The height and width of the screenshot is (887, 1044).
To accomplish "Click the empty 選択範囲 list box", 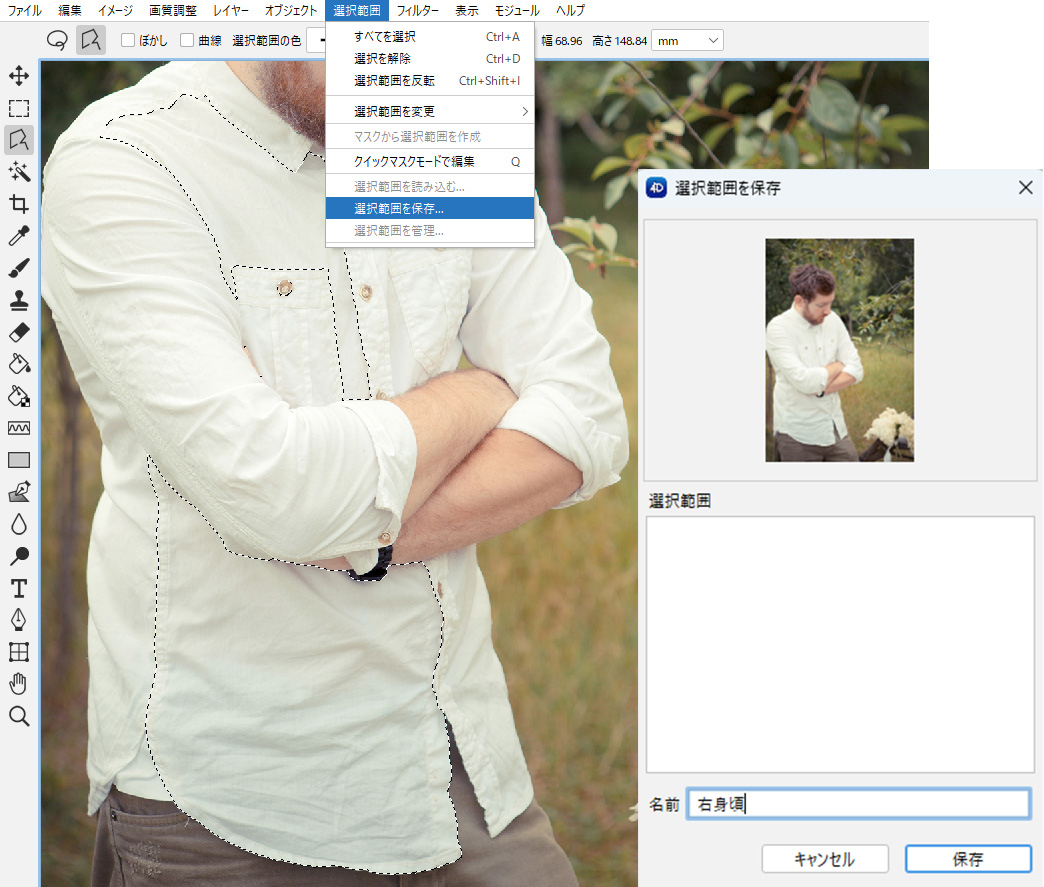I will coord(840,645).
